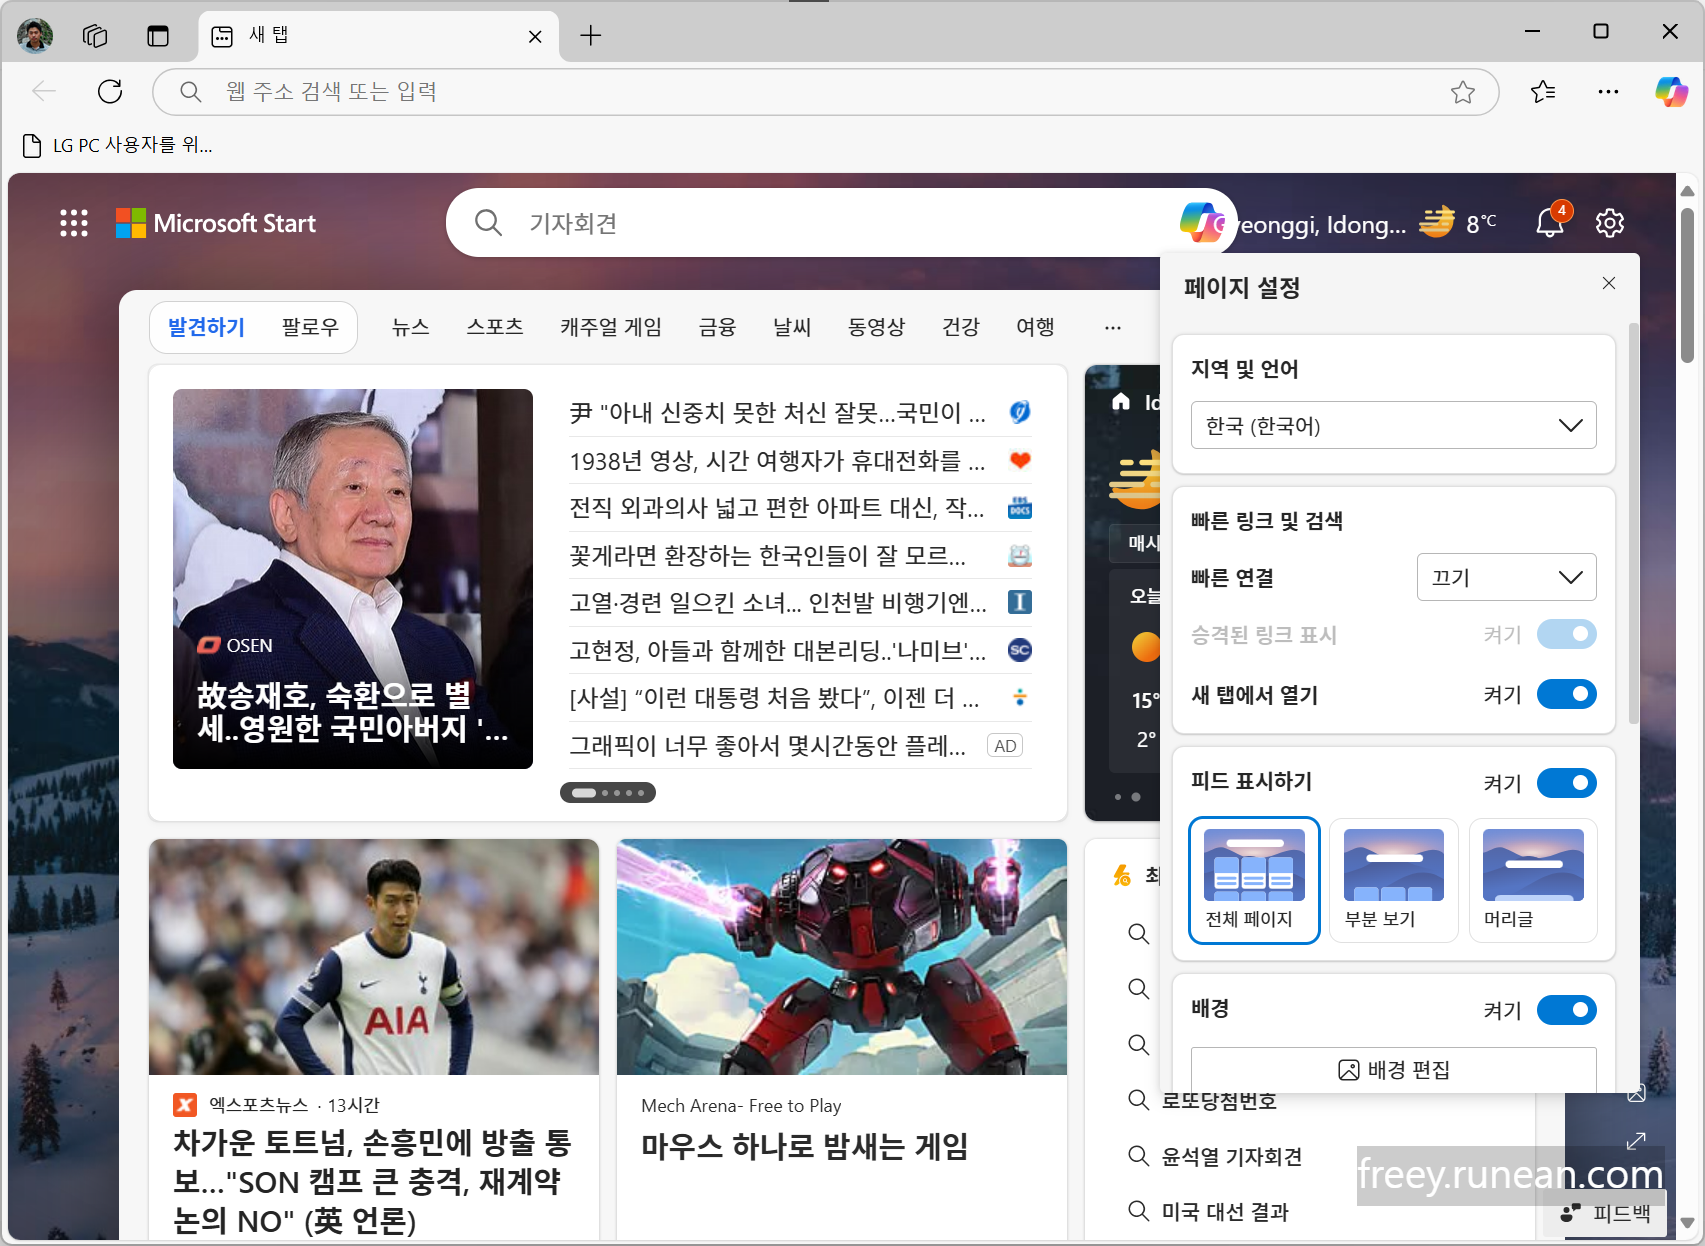Viewport: 1705px width, 1246px height.
Task: Open the 금융 category tab
Action: [x=717, y=327]
